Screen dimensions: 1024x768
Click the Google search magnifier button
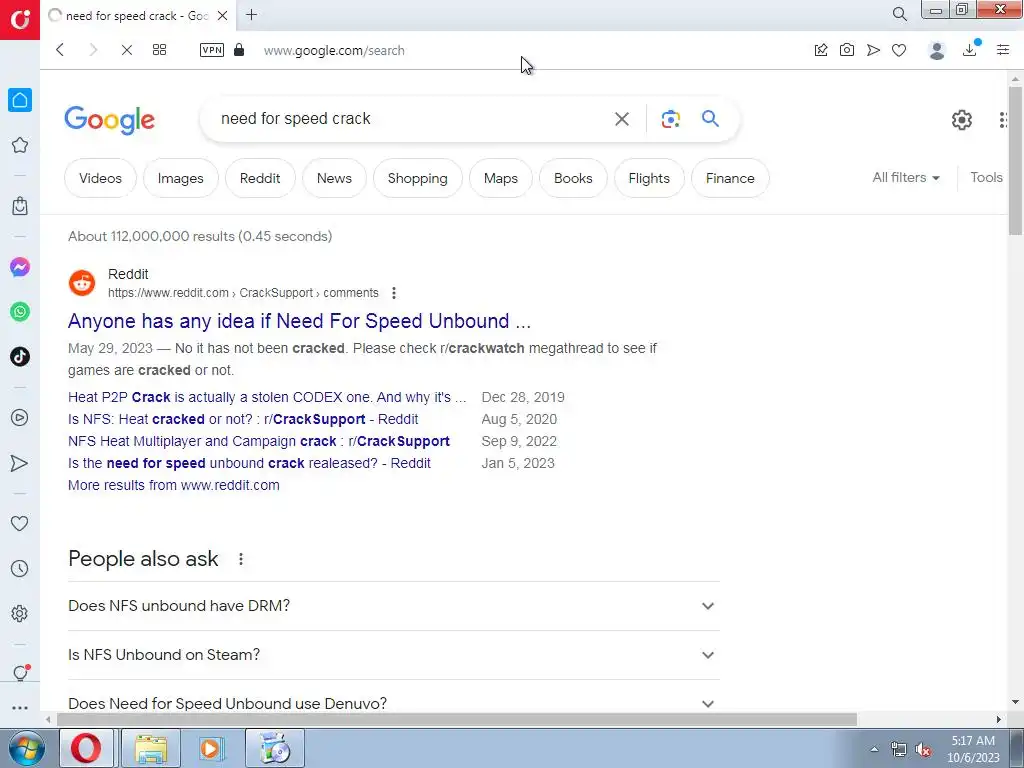[x=711, y=118]
